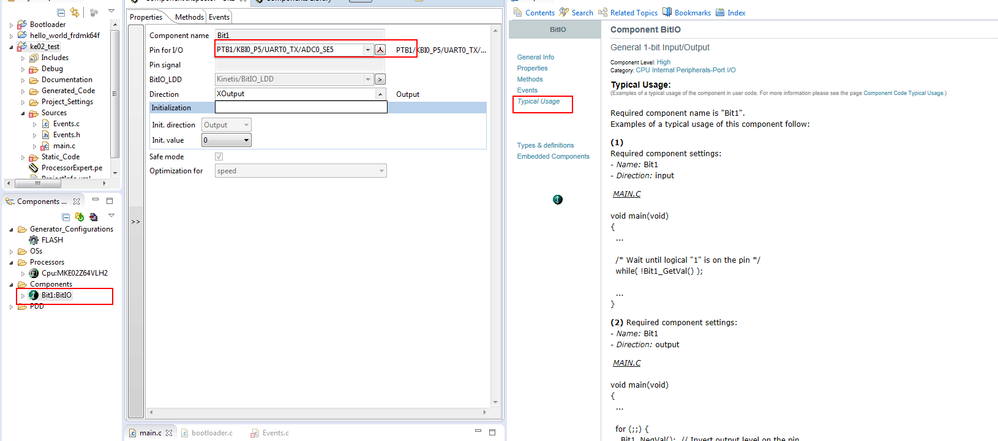Expand the Static_Code folder

[23, 157]
